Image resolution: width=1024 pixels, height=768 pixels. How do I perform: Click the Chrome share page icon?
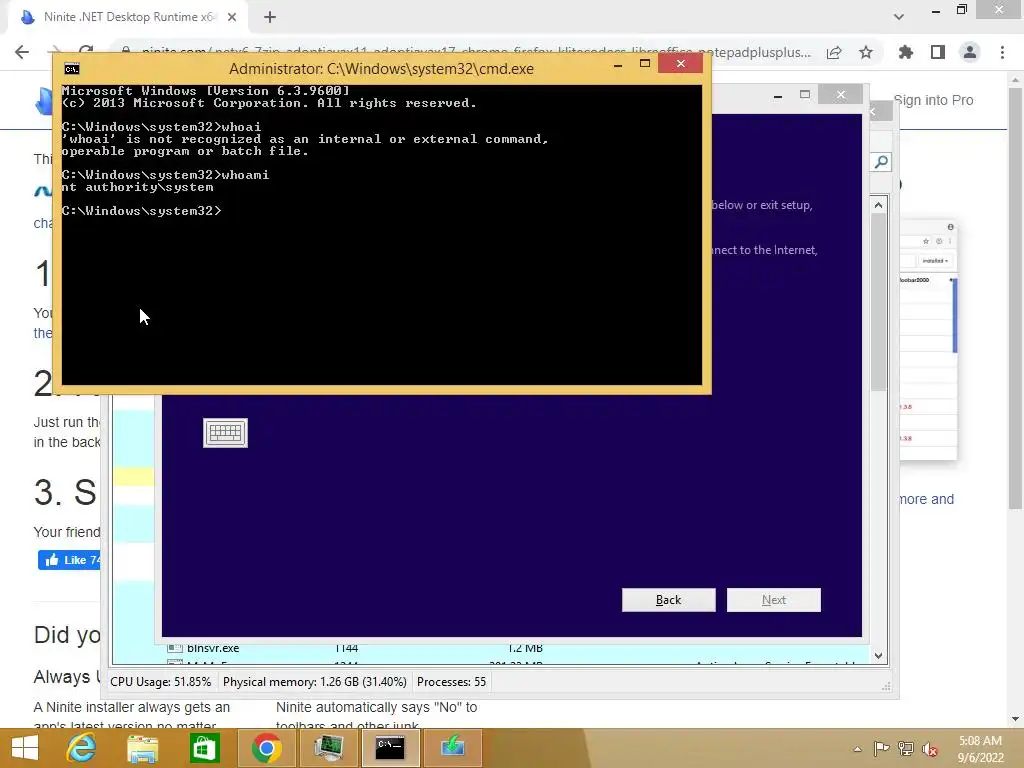click(834, 53)
